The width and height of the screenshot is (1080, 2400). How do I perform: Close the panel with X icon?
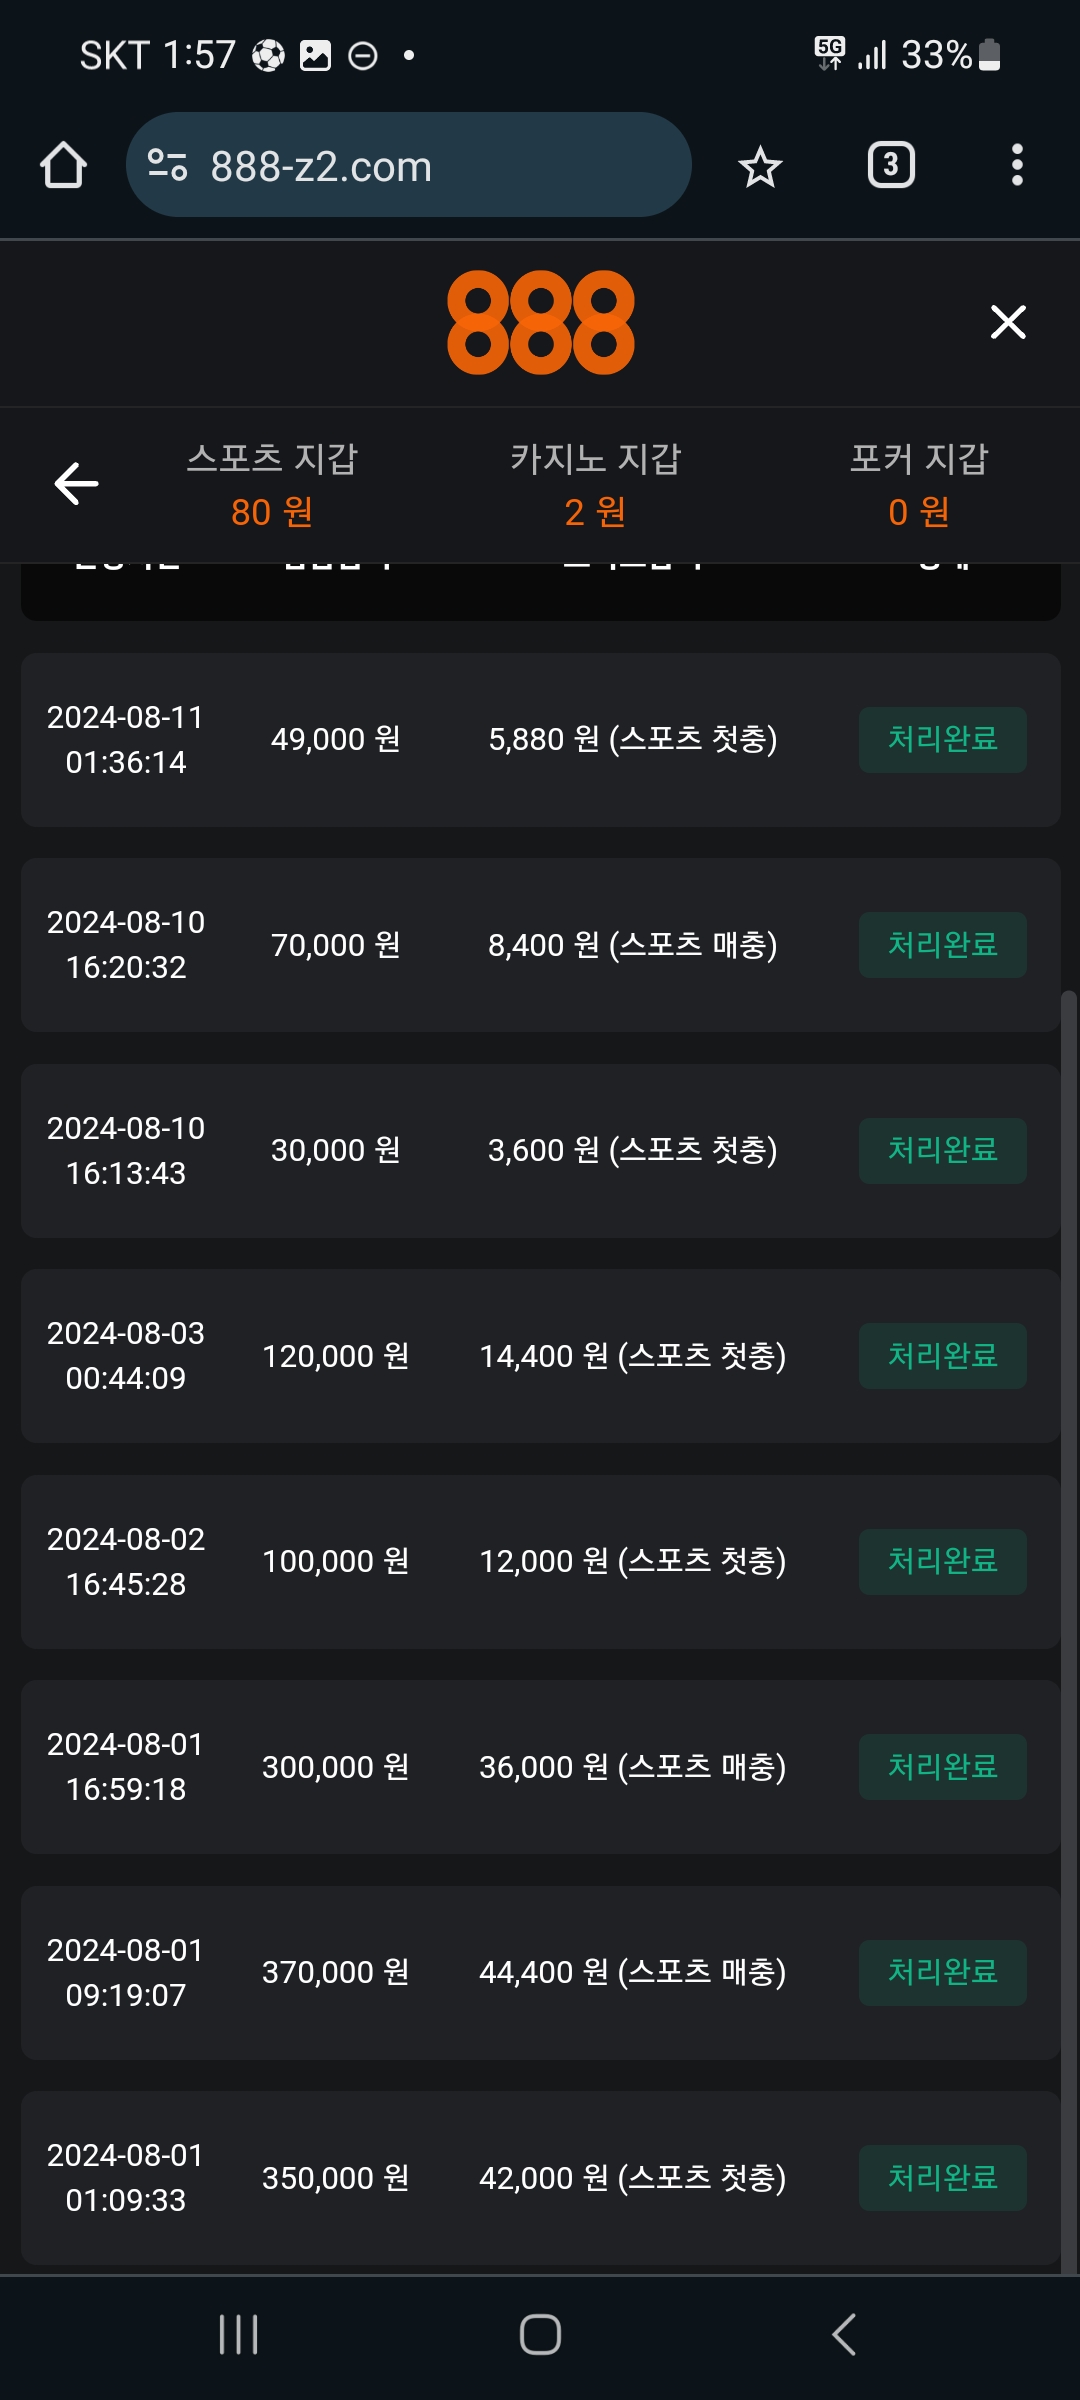(1008, 322)
